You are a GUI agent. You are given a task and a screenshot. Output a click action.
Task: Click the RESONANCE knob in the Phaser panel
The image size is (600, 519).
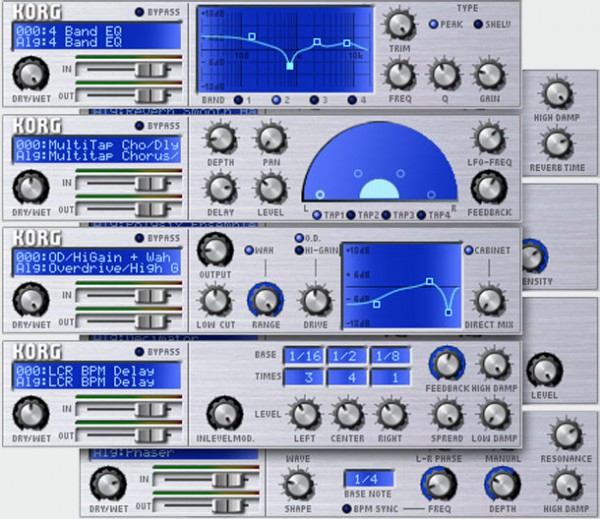566,435
